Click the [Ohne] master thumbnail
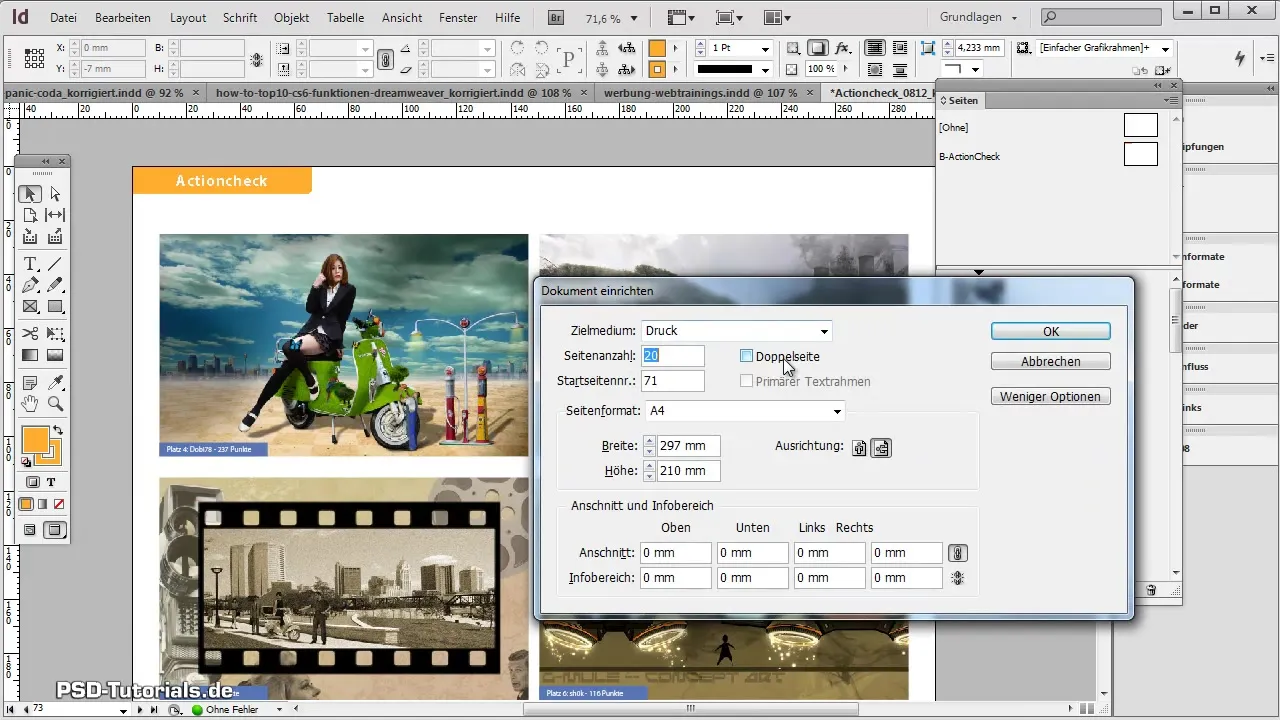 tap(1140, 125)
